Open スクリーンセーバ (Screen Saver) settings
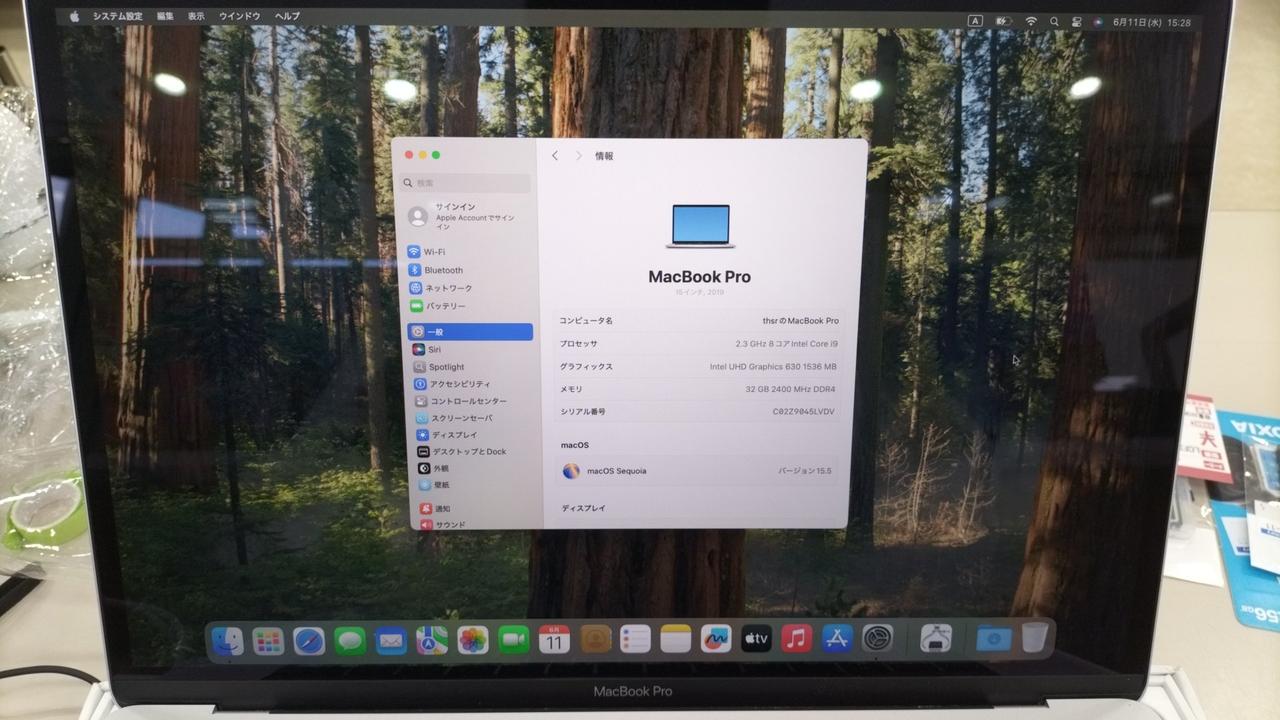 [x=461, y=418]
